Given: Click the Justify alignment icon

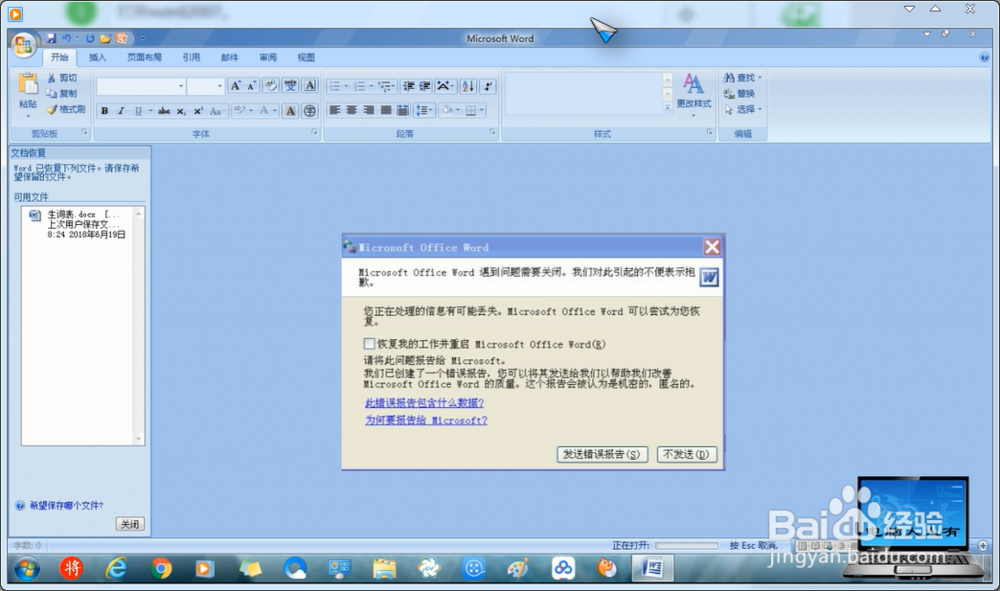Looking at the screenshot, I should click(x=386, y=110).
